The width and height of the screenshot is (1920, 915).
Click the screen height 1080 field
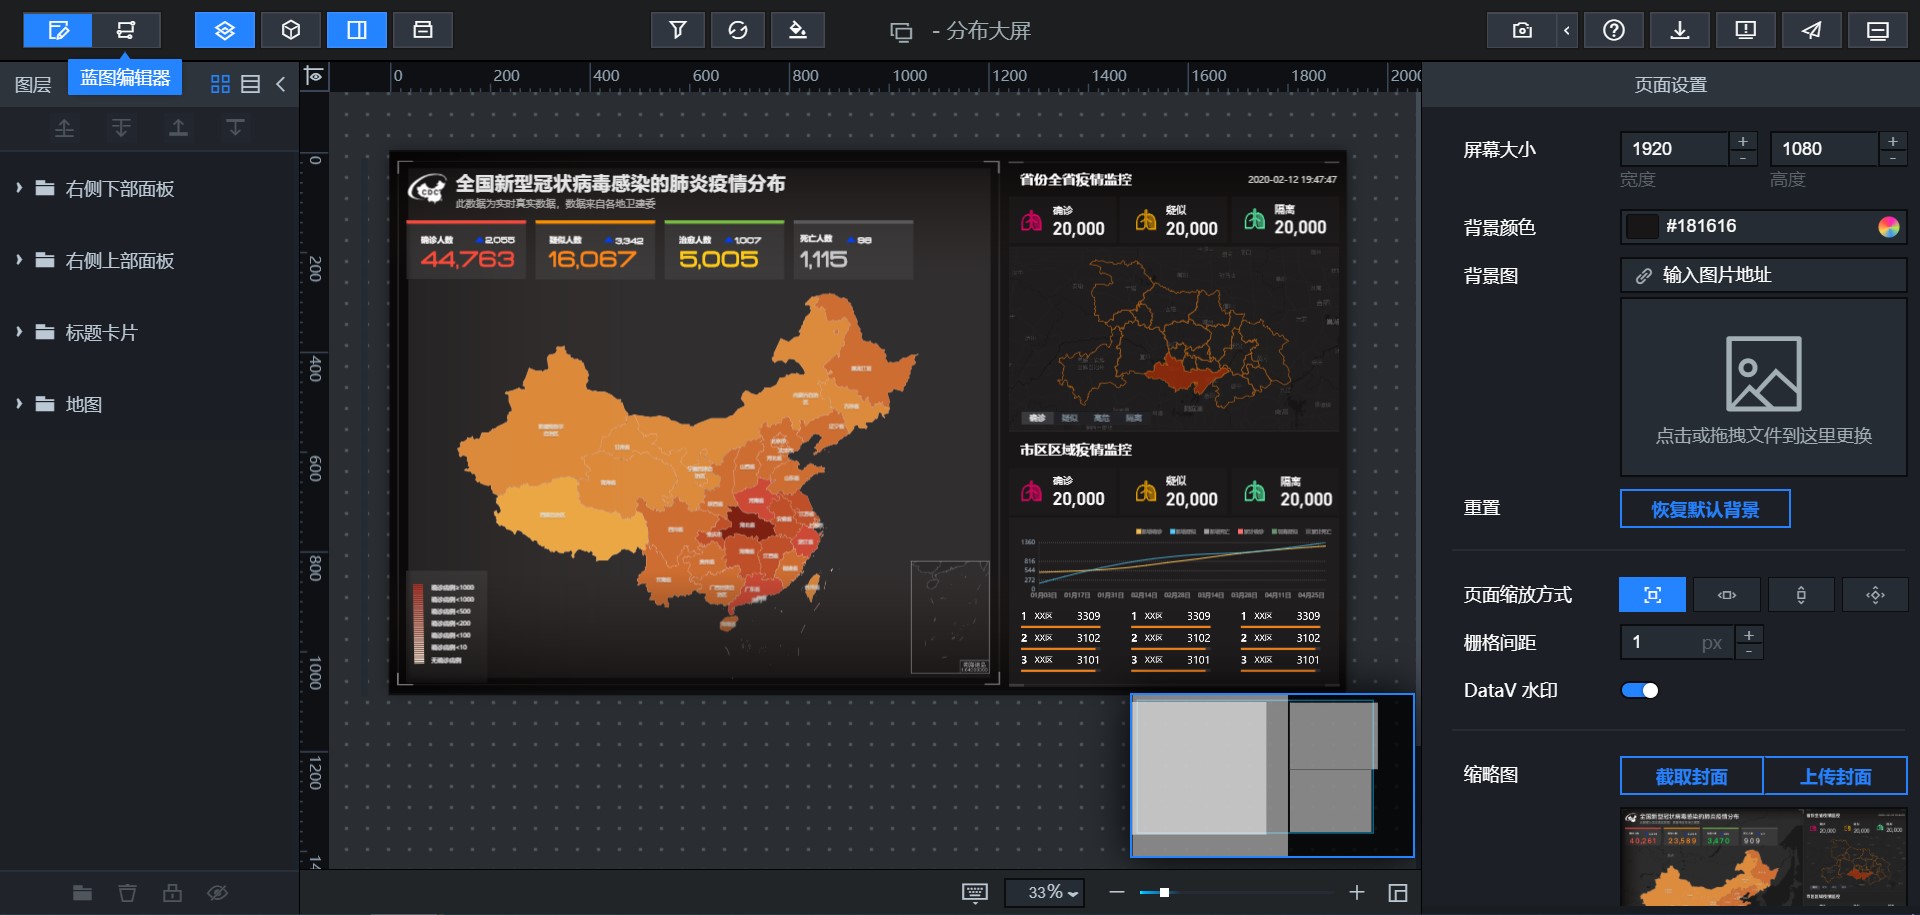click(1824, 149)
